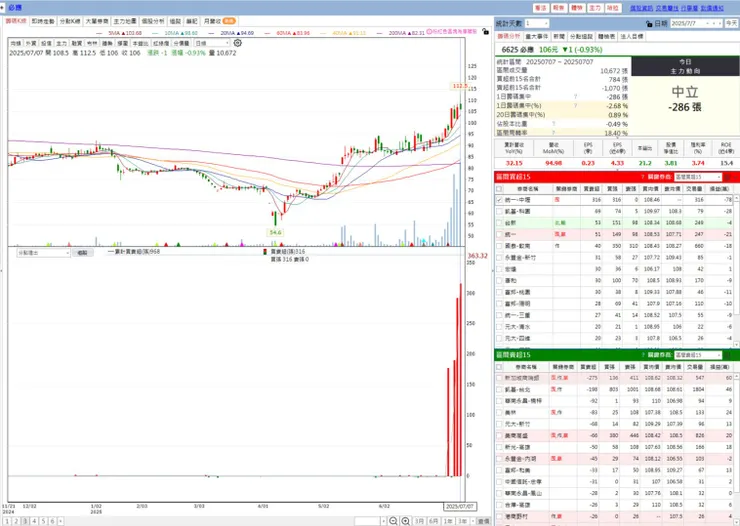
Task: Check the 新加坡商瑞銀 seller row checkbox
Action: pyautogui.click(x=499, y=378)
